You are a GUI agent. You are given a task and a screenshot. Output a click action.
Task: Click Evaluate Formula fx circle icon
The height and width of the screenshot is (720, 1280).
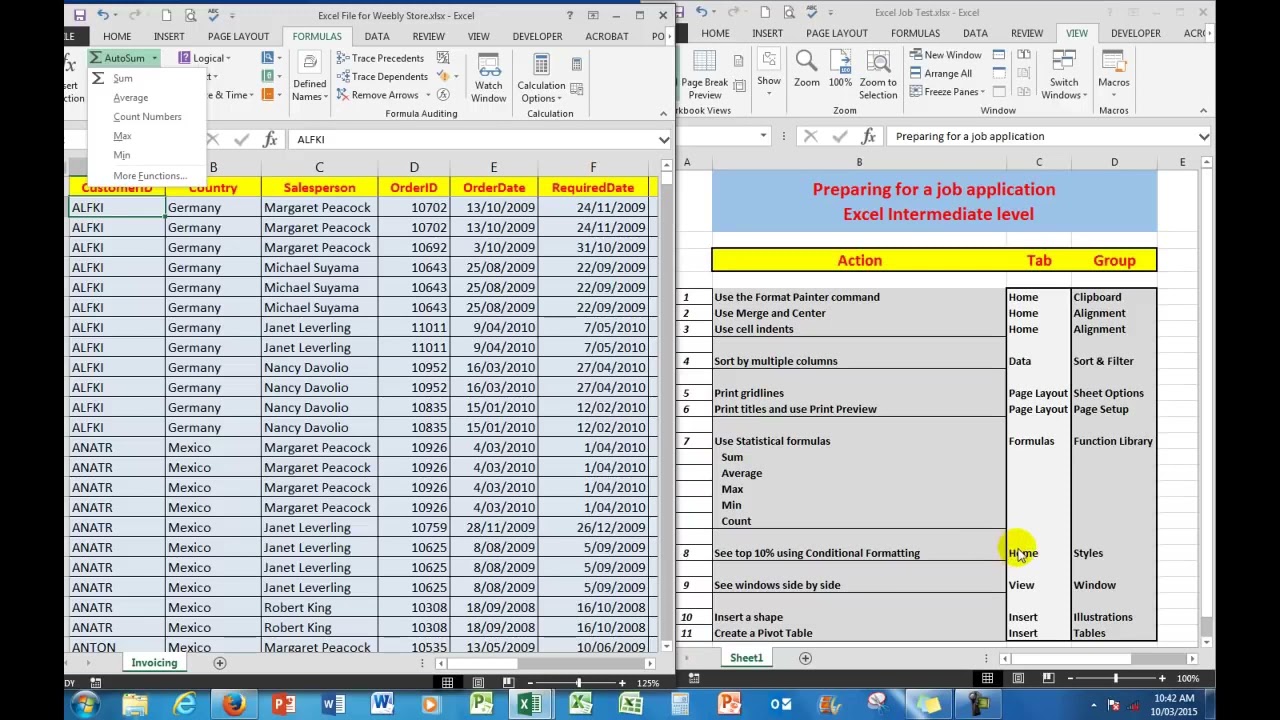click(x=443, y=95)
